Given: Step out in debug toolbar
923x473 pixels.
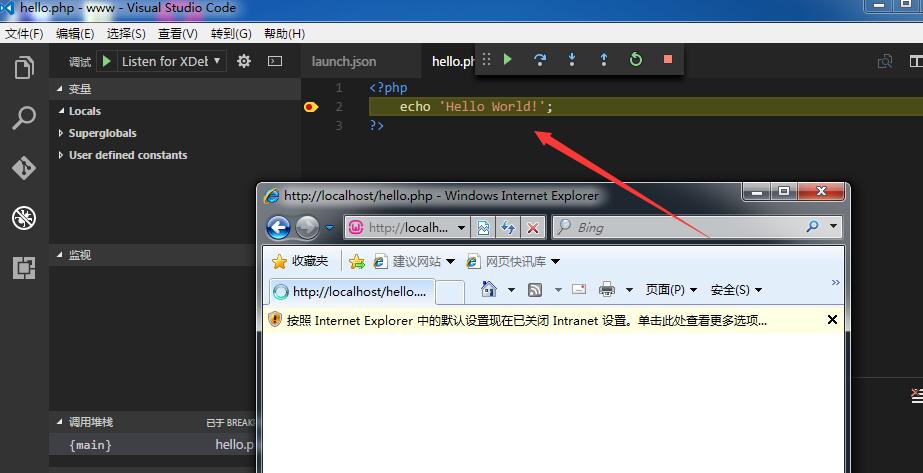Looking at the screenshot, I should pyautogui.click(x=603, y=59).
